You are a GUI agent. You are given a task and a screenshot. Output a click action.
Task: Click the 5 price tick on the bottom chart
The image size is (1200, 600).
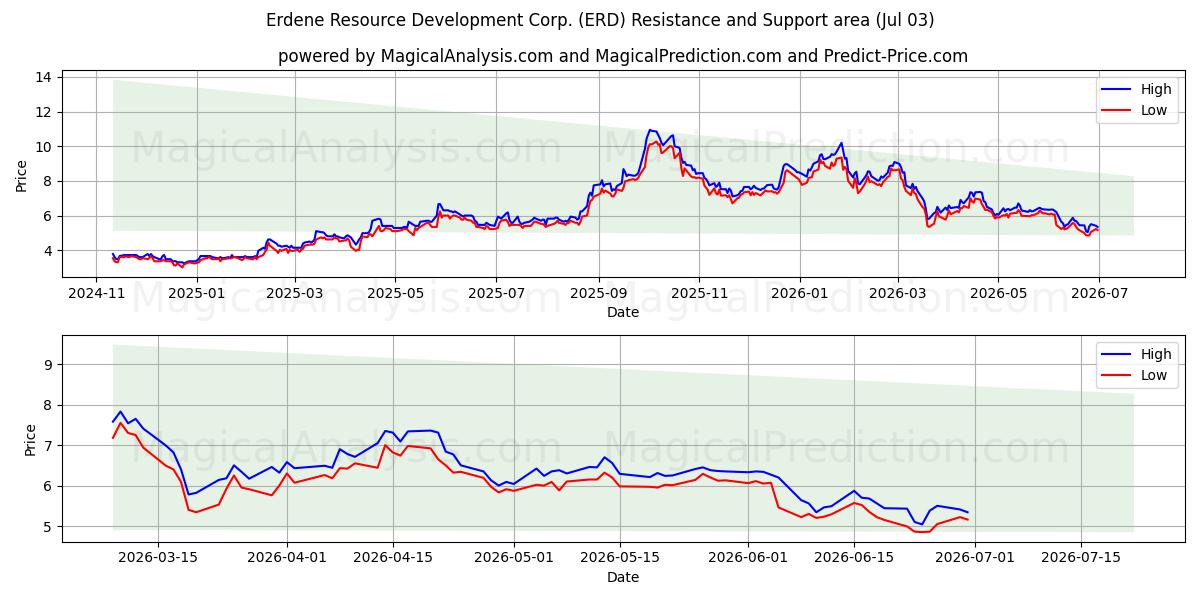tap(50, 527)
